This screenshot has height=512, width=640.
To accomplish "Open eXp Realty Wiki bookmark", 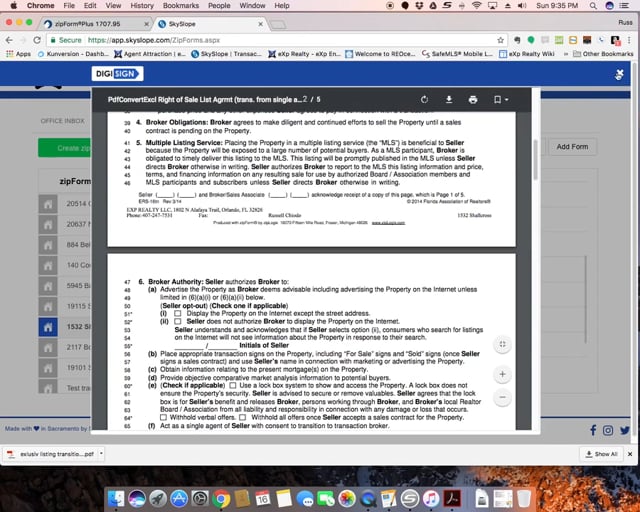I will pyautogui.click(x=527, y=53).
